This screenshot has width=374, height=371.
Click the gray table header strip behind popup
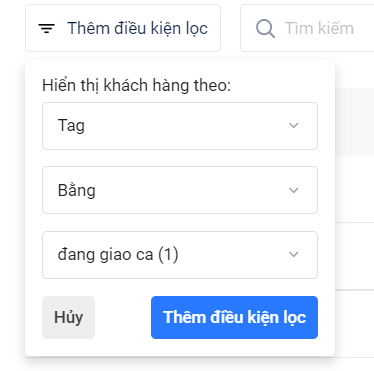(354, 122)
